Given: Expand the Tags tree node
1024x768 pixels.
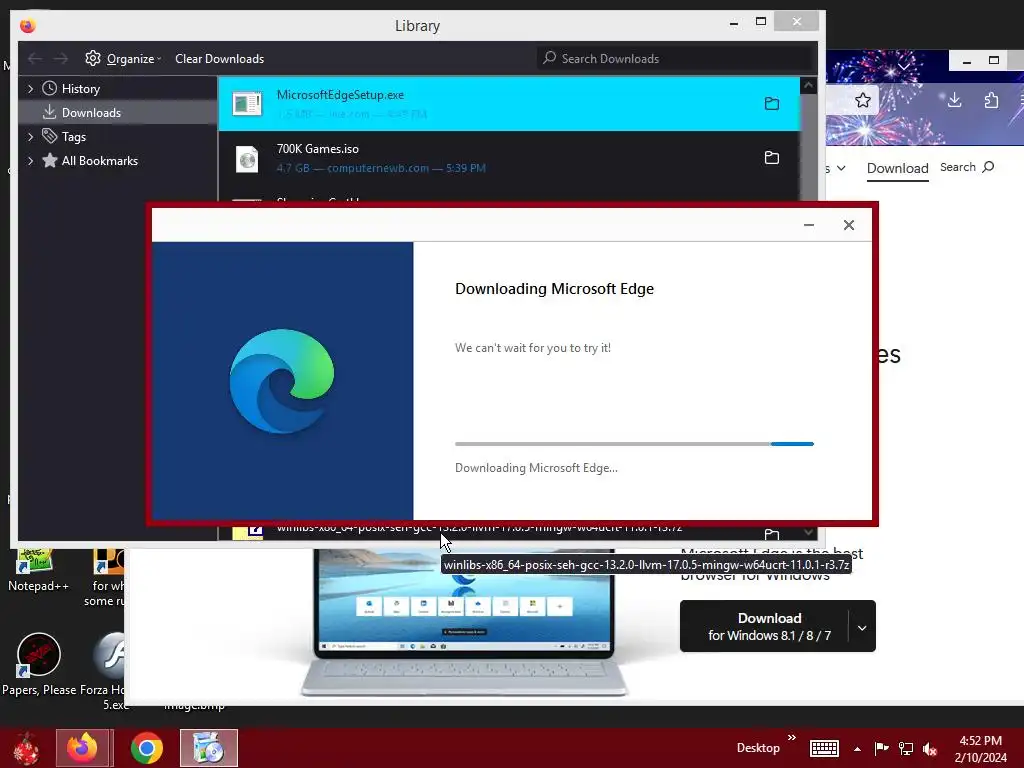Looking at the screenshot, I should pyautogui.click(x=30, y=136).
